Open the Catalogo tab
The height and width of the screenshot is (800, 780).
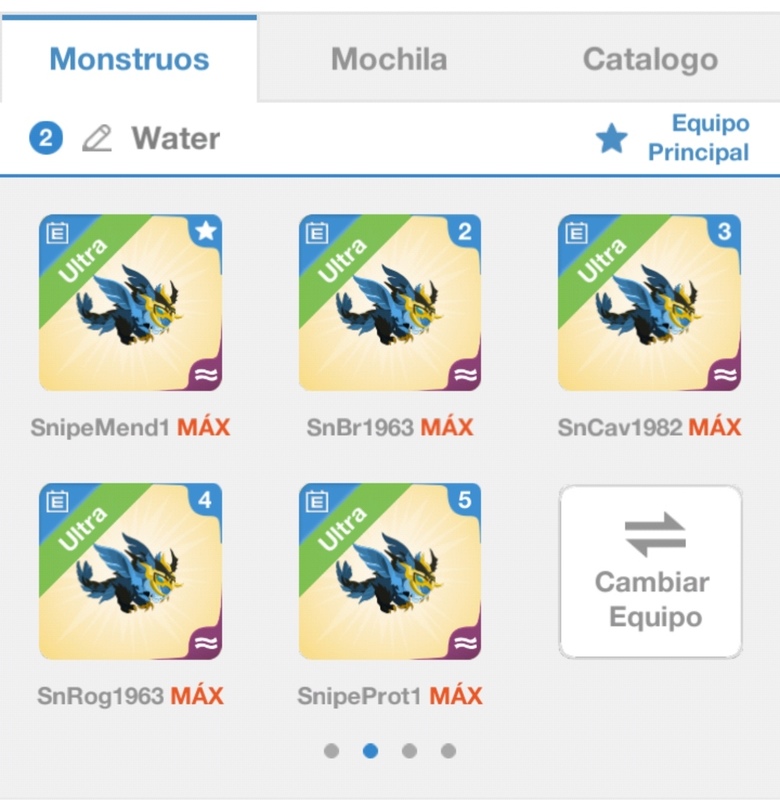650,59
